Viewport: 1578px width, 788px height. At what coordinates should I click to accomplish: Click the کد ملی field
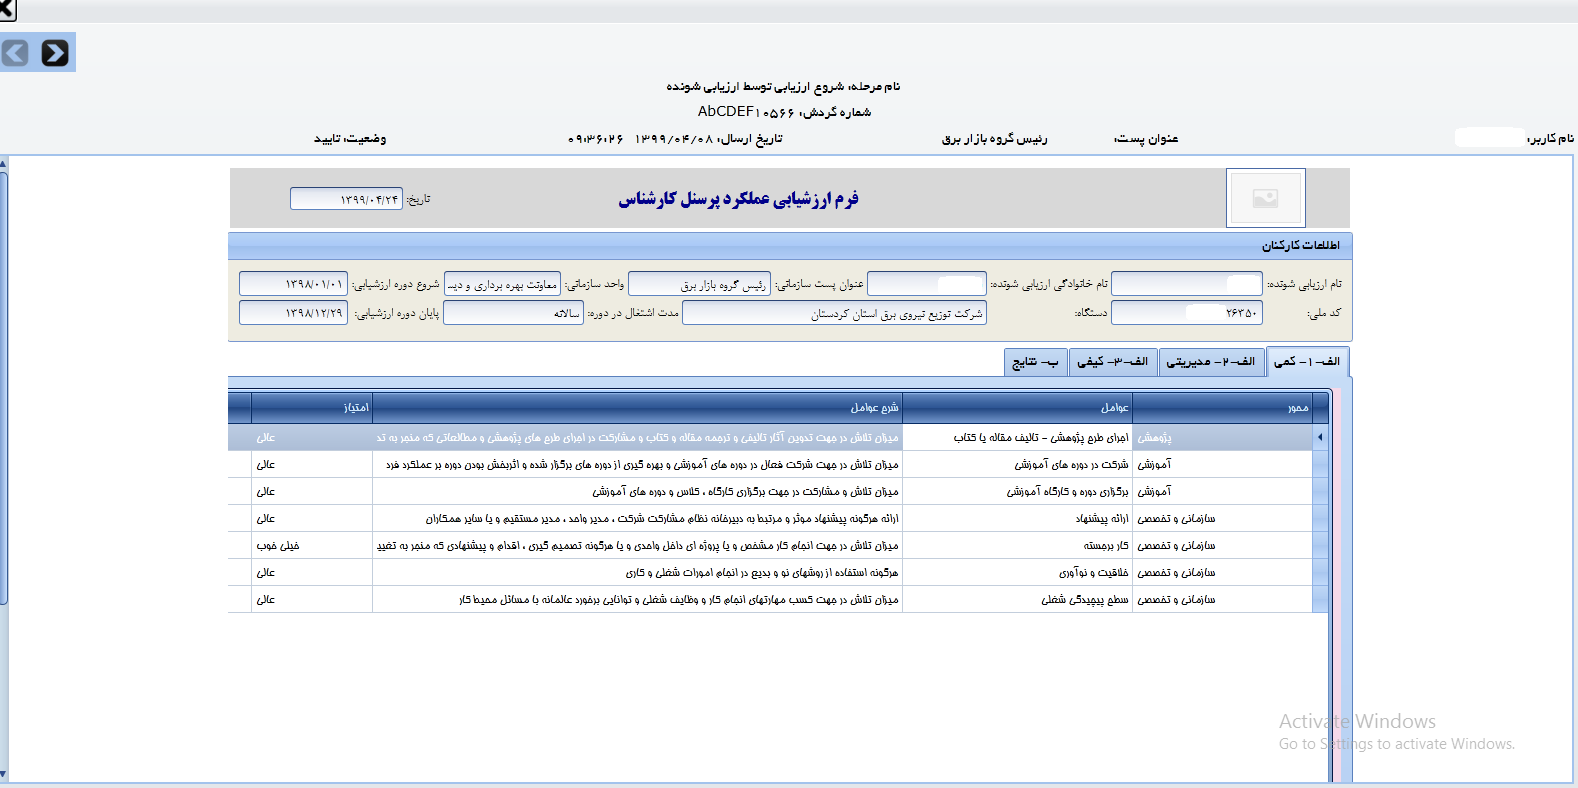(1186, 313)
